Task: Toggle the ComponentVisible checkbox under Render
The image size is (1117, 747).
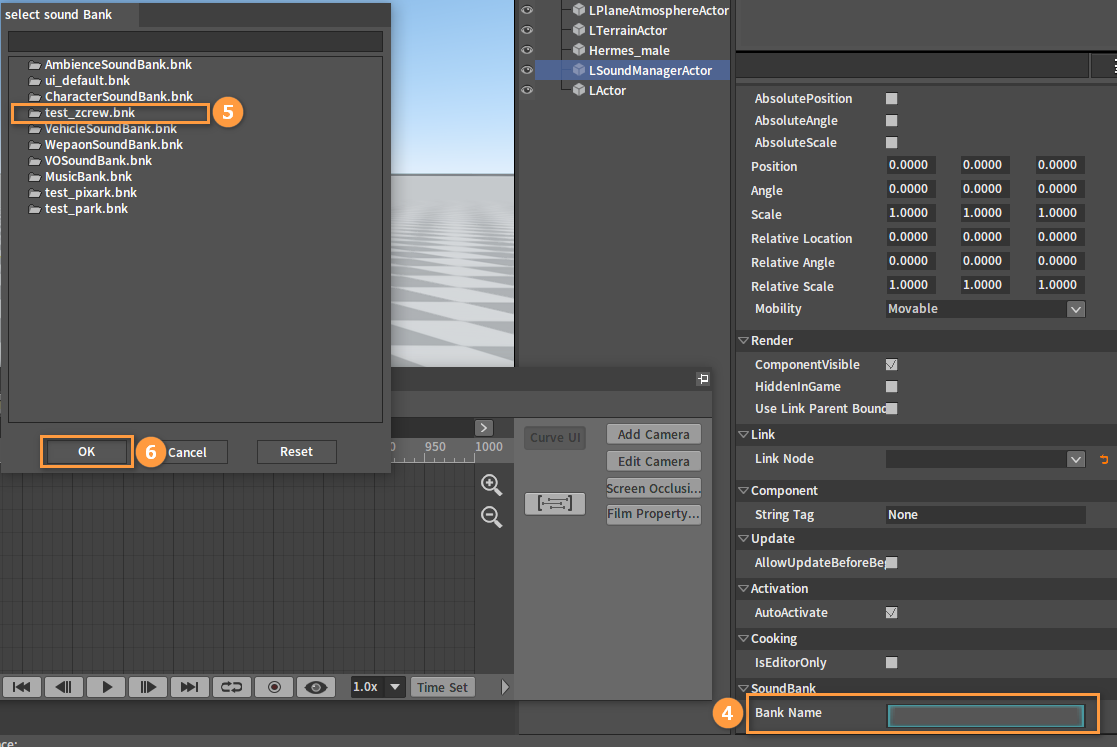Action: coord(891,364)
